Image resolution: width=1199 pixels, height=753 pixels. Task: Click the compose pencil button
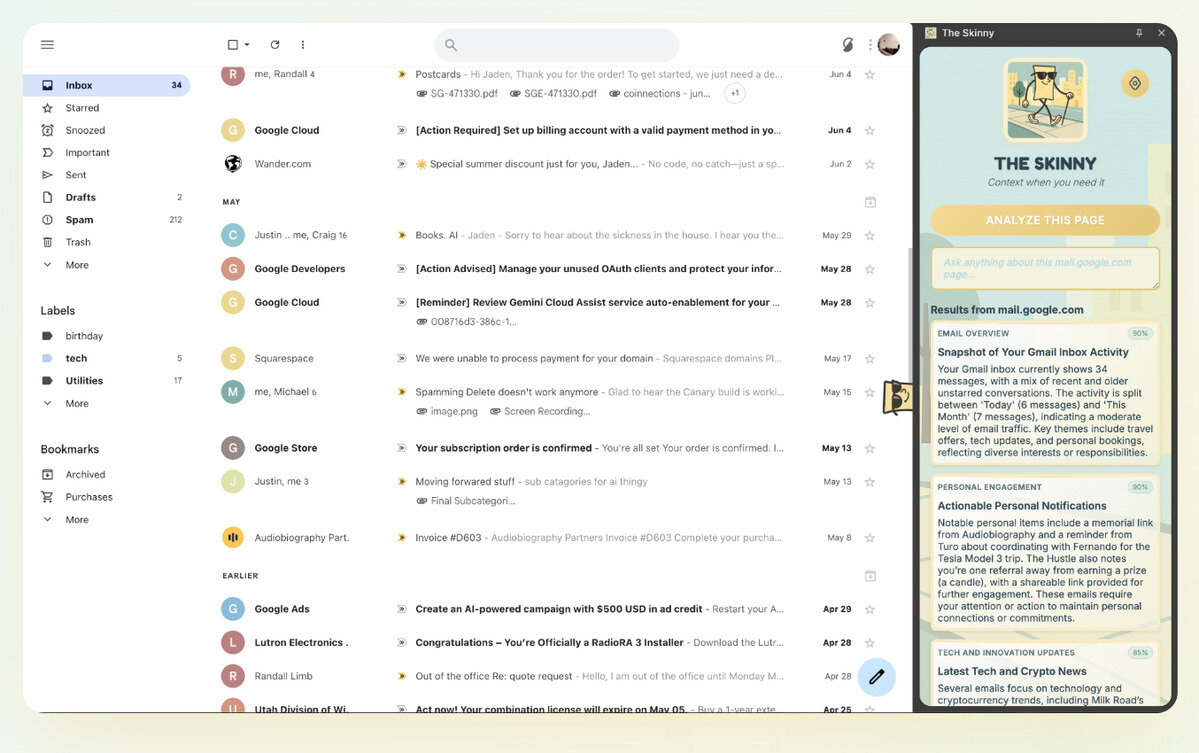point(876,677)
